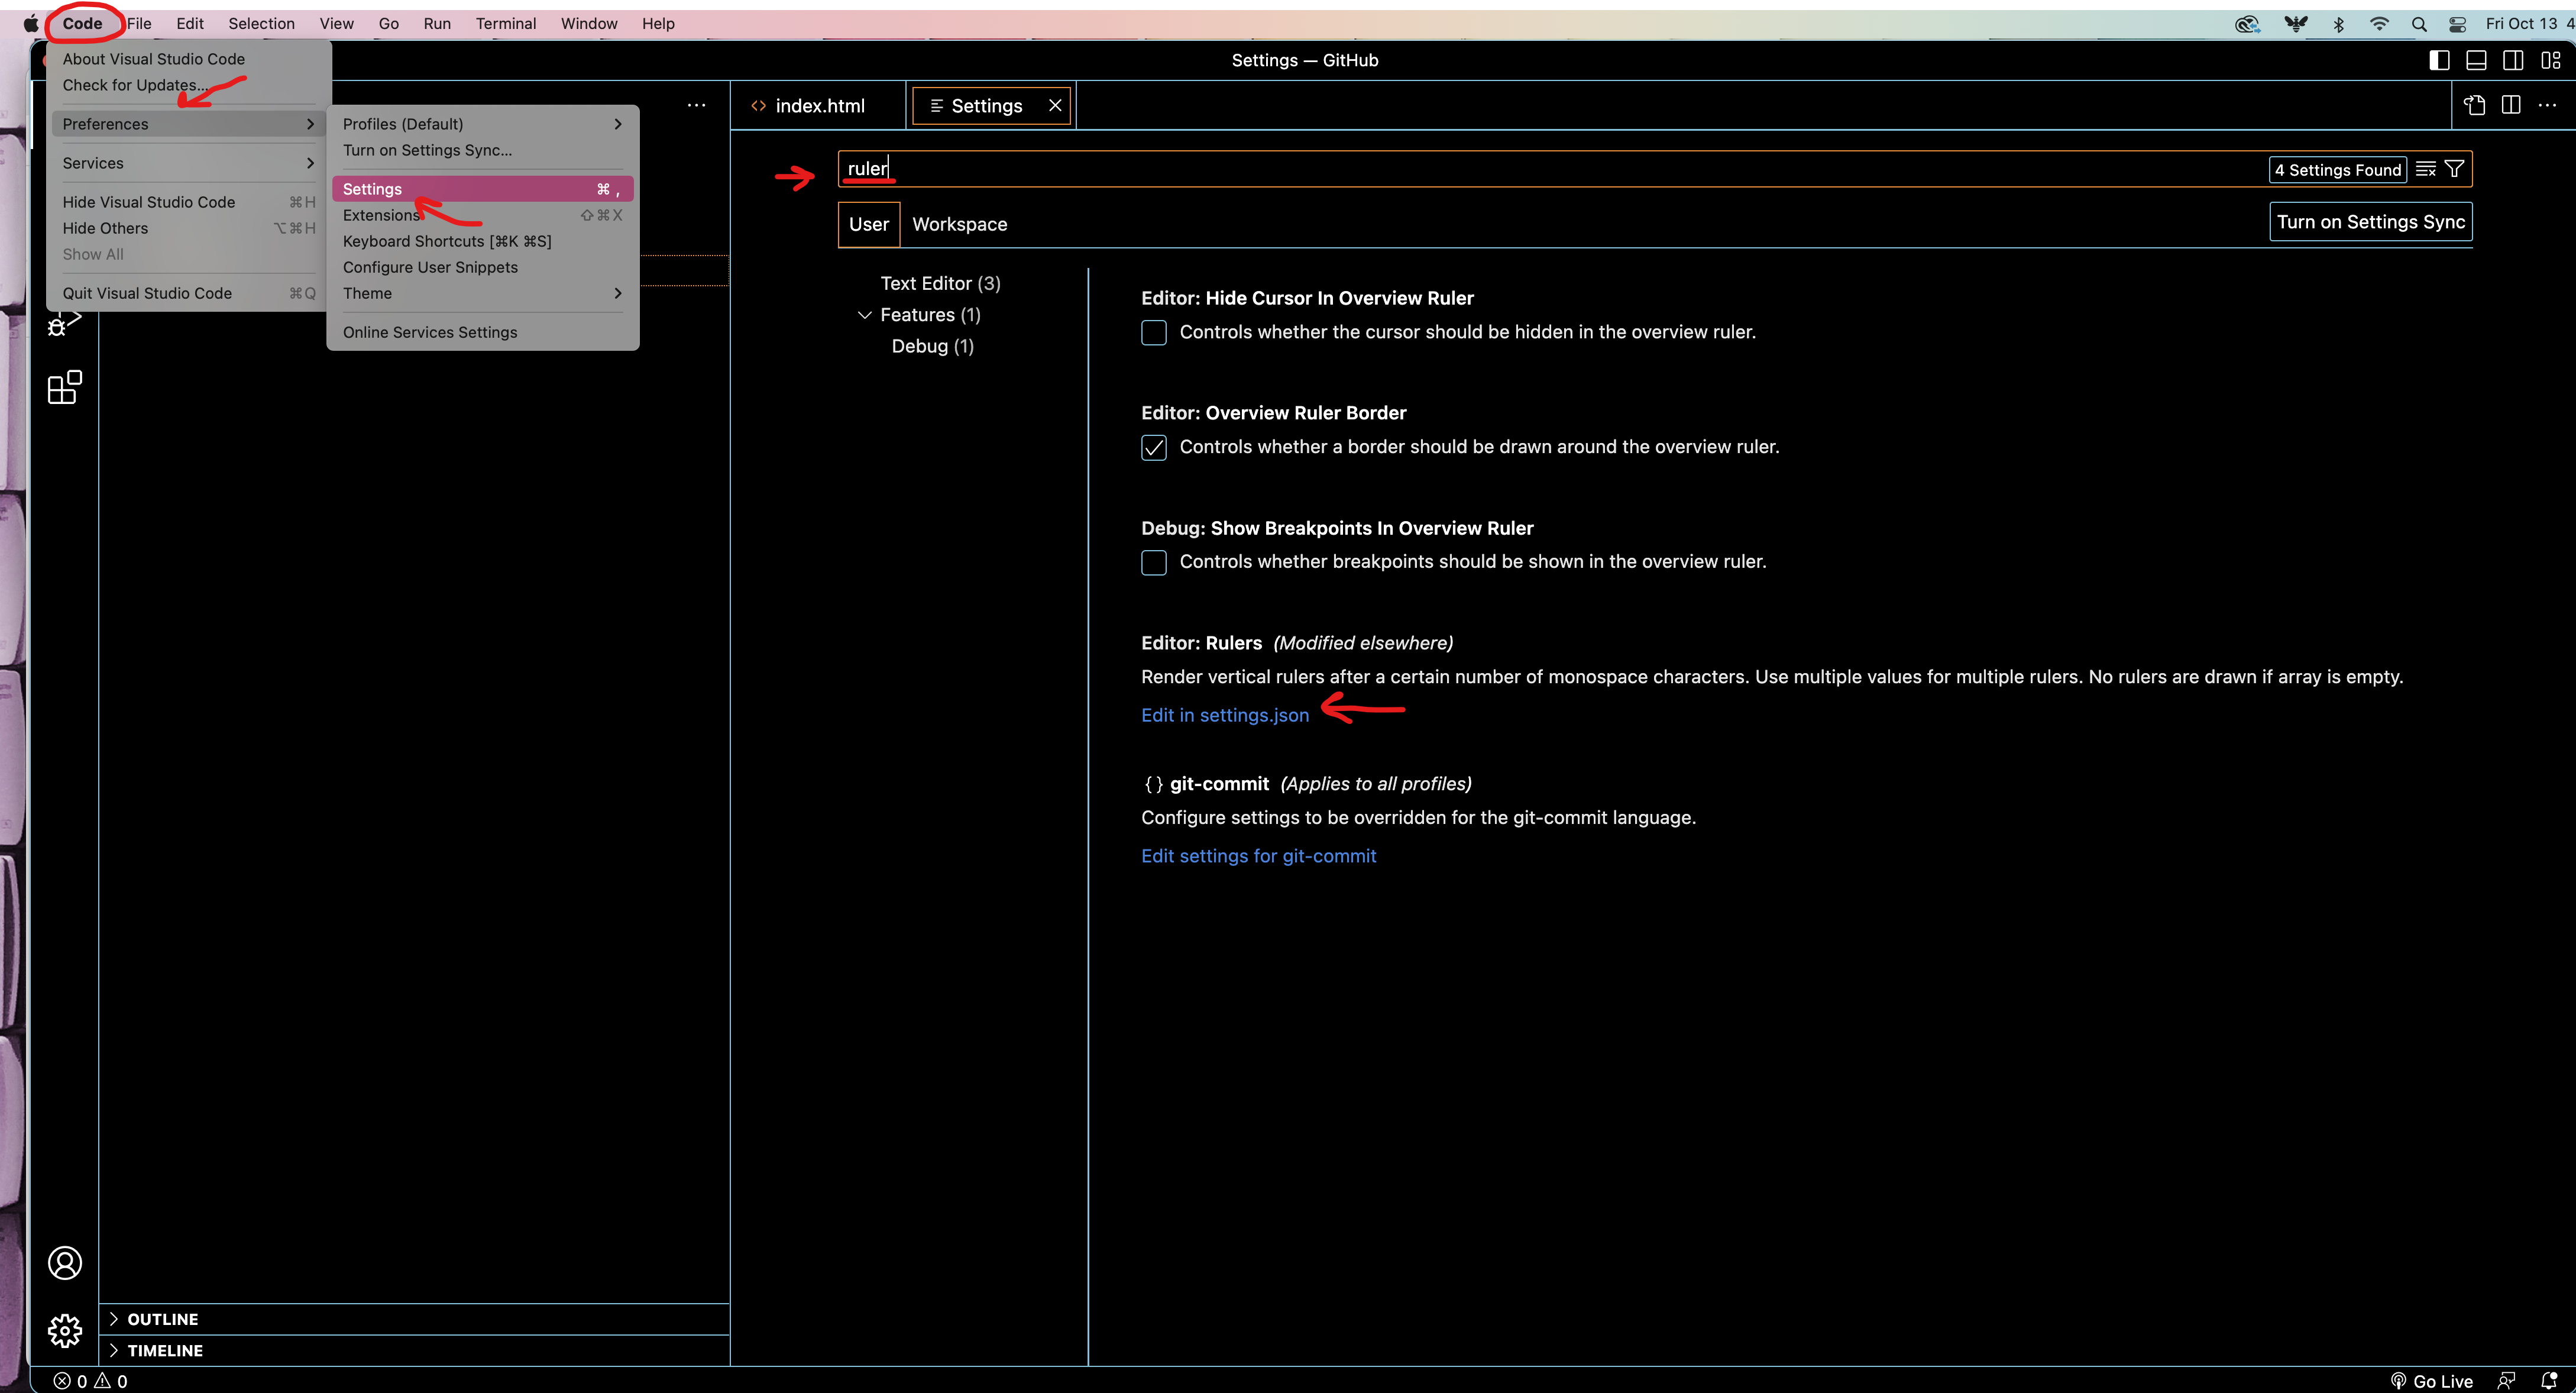Select the User tab in Settings

coord(868,223)
